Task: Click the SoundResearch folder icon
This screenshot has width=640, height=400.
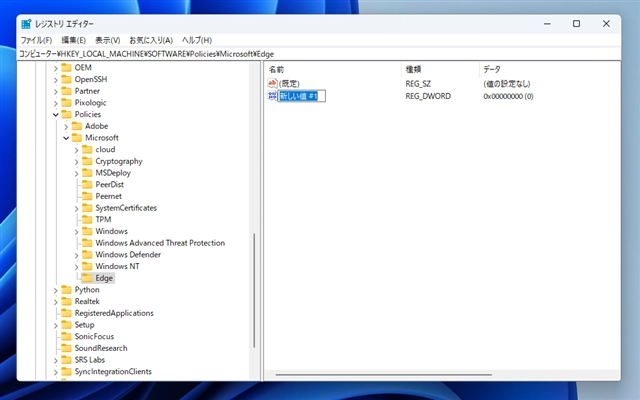Action: click(66, 348)
